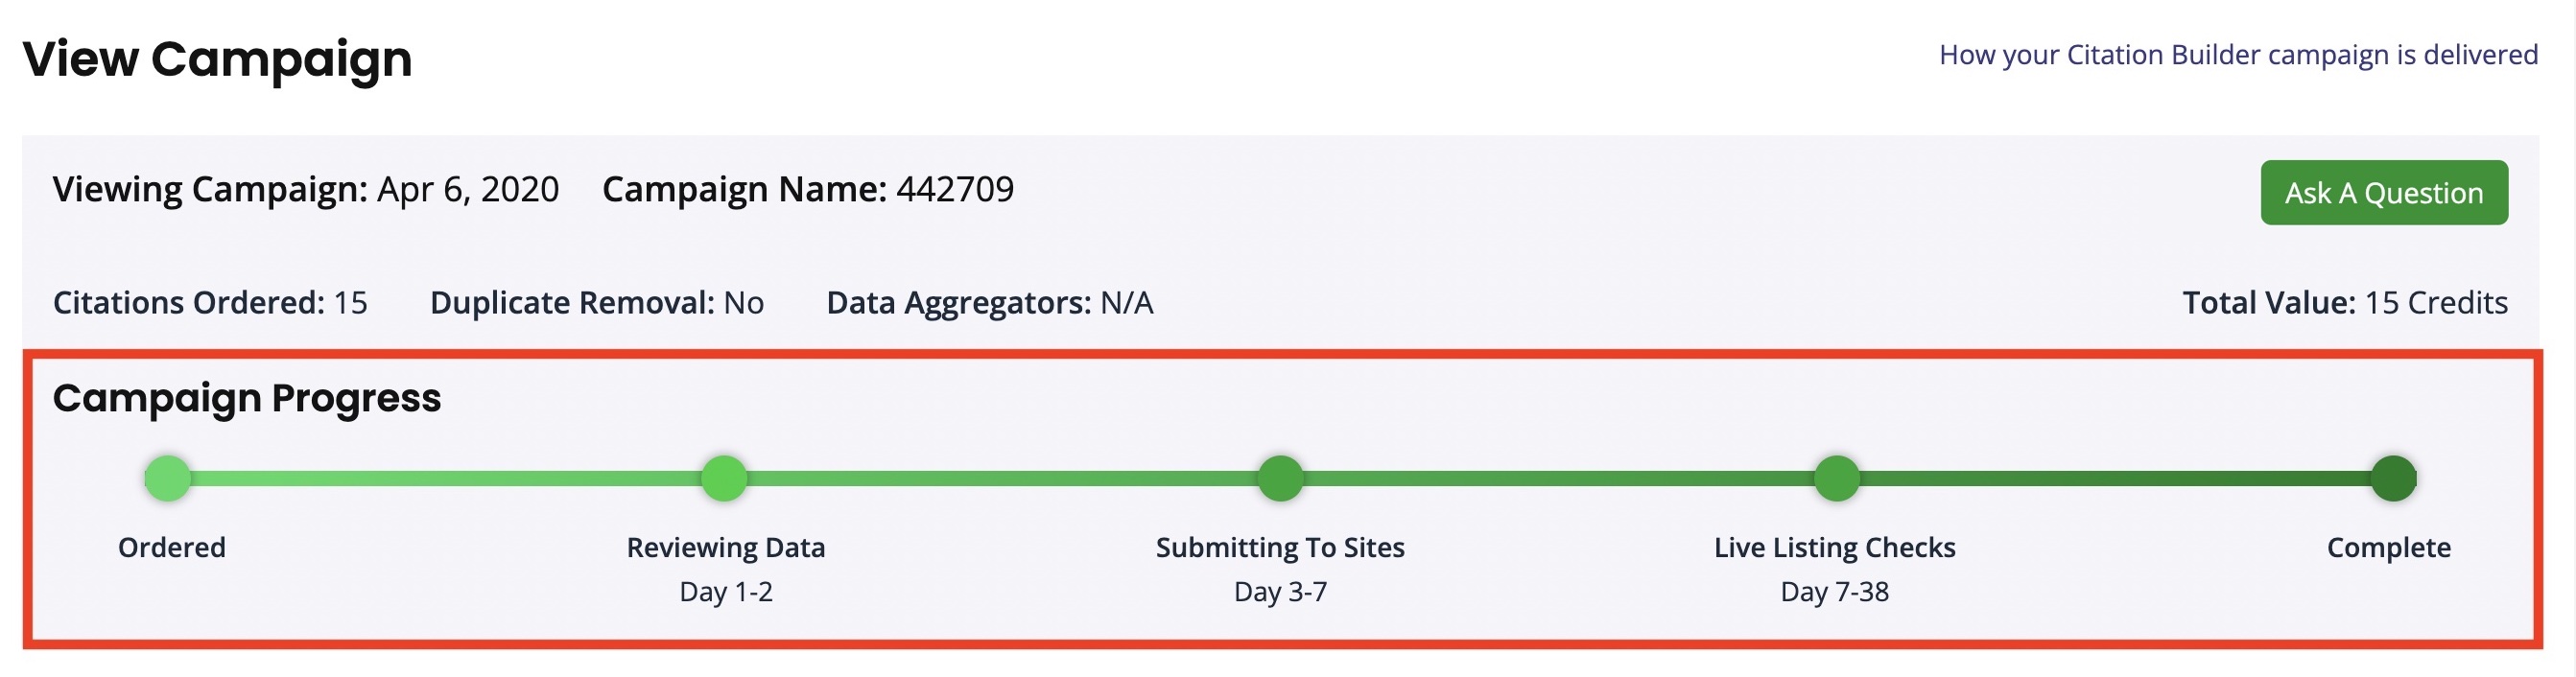The image size is (2576, 677).
Task: Select the Reviewing Data progress dot
Action: tap(724, 478)
